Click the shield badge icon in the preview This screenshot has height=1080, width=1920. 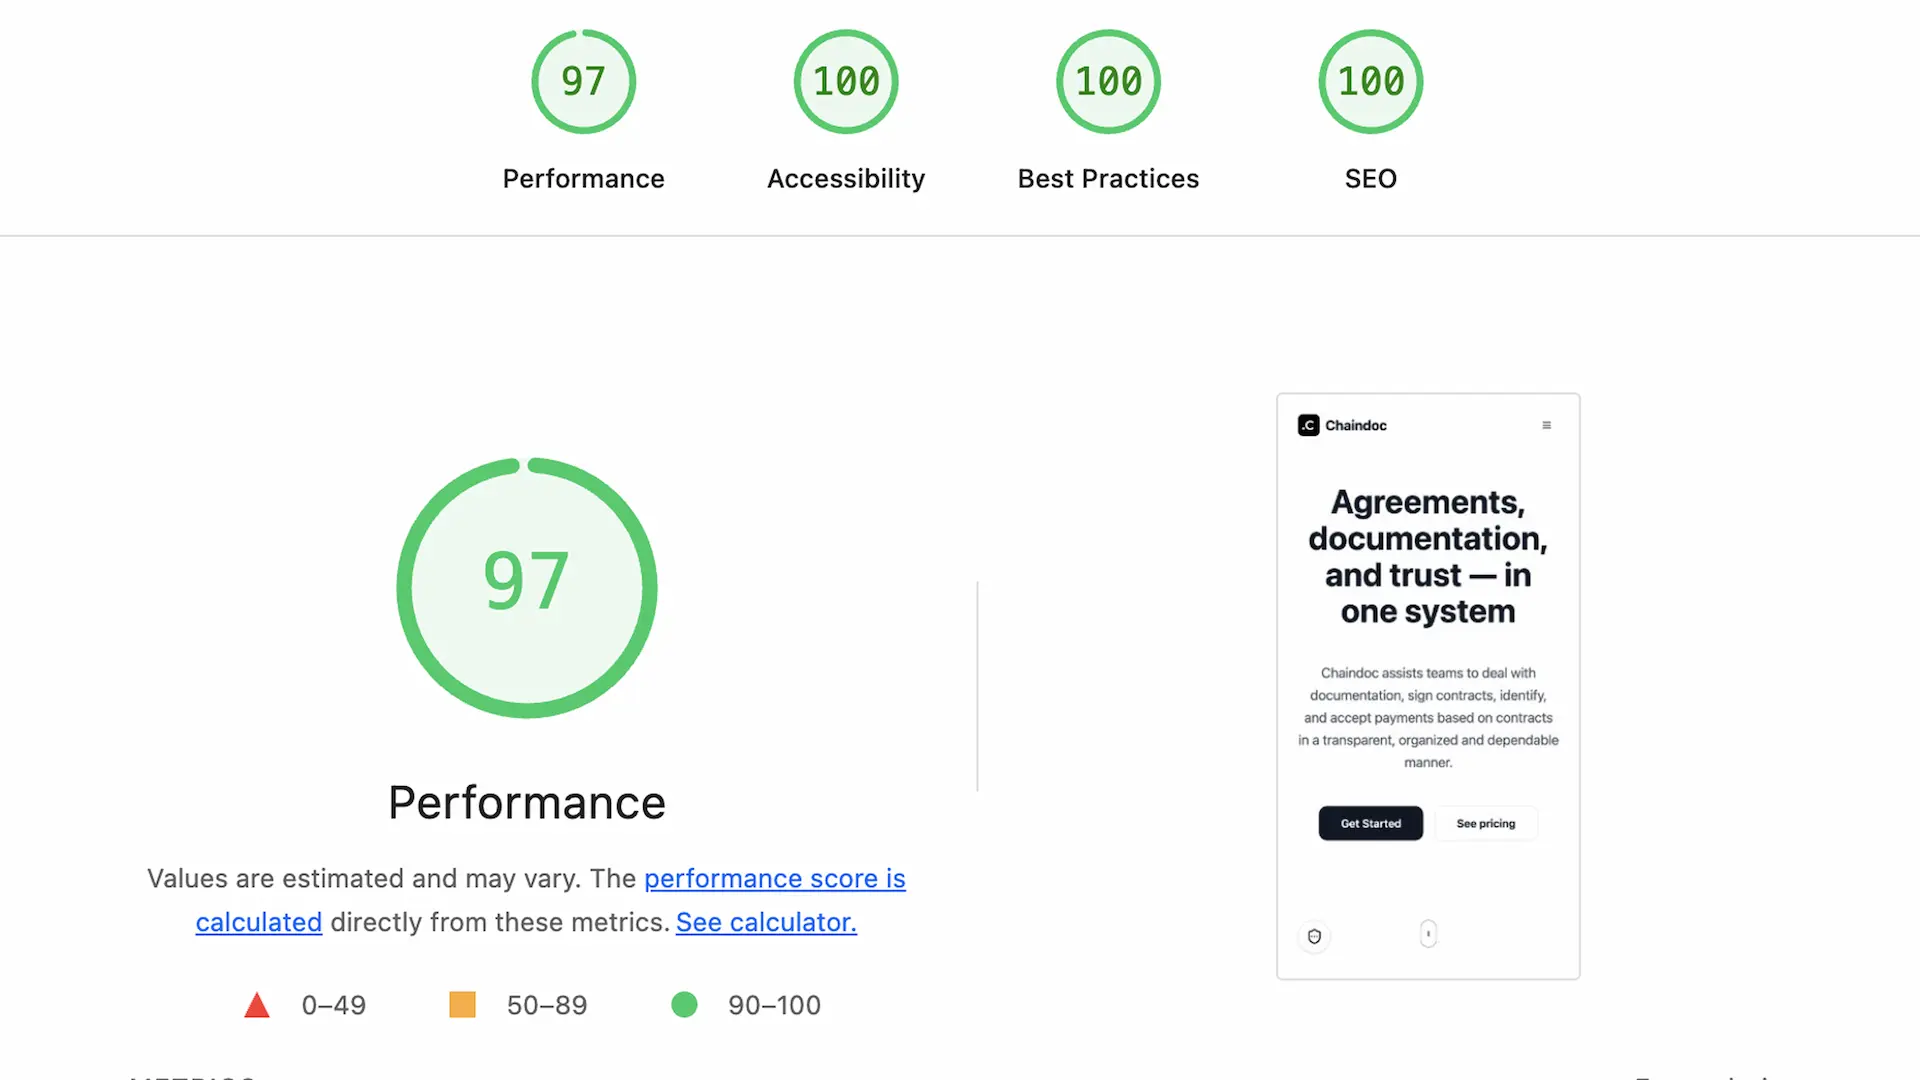point(1314,936)
